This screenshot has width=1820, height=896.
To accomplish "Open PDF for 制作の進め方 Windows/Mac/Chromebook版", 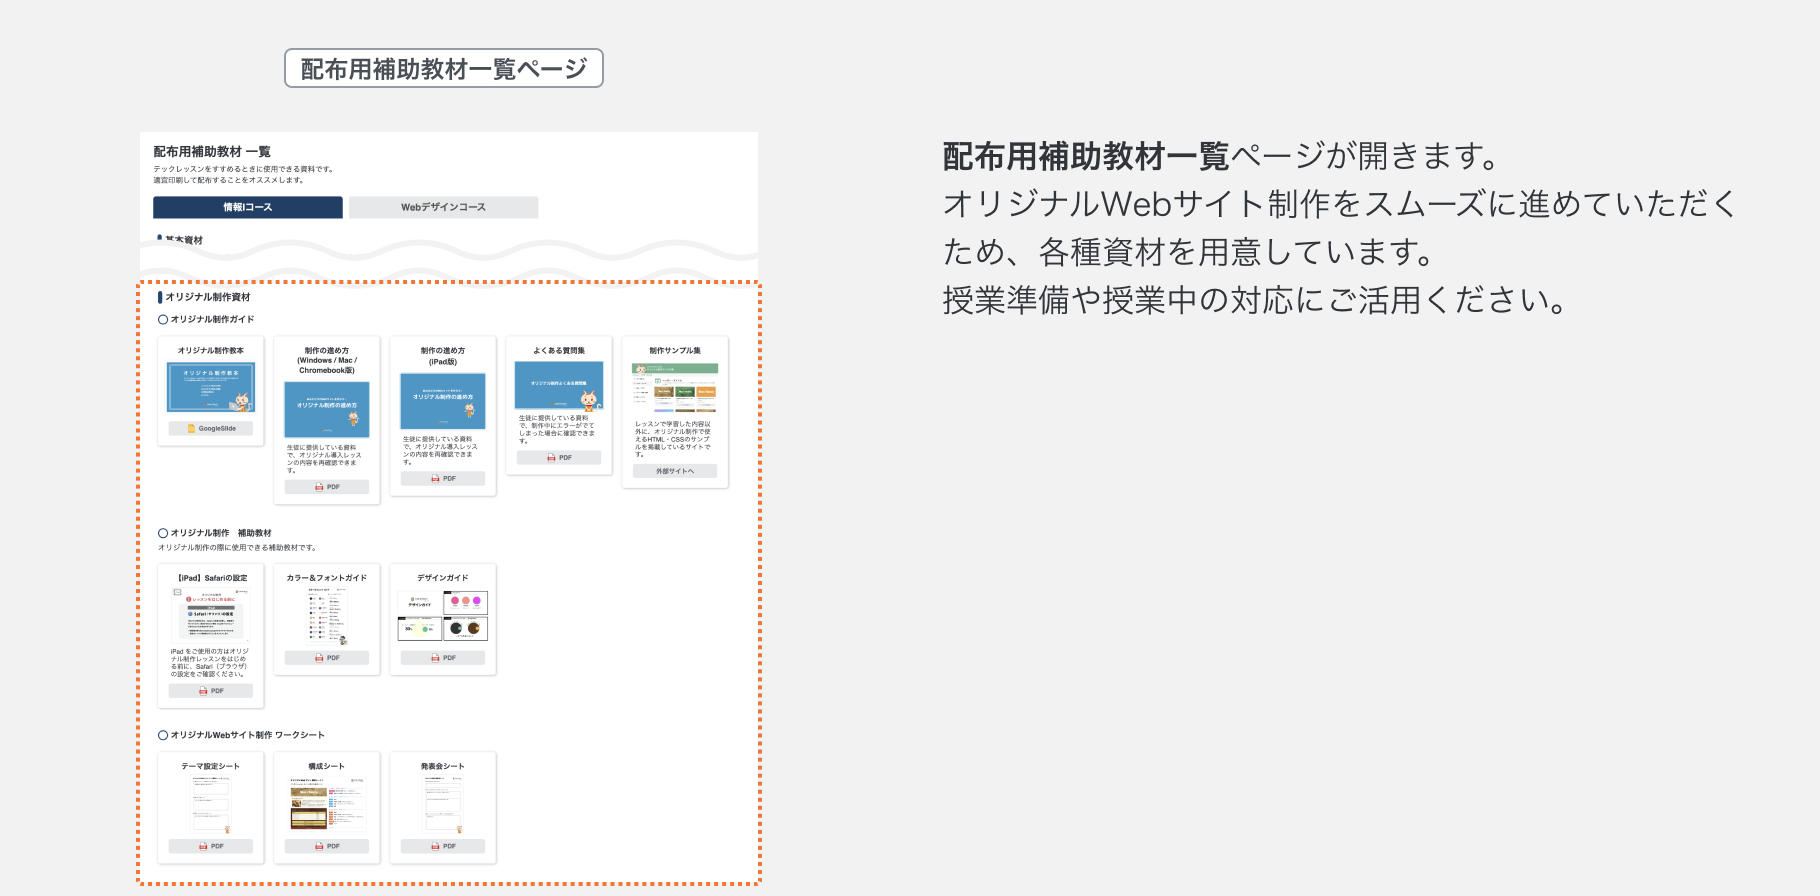I will pos(327,487).
